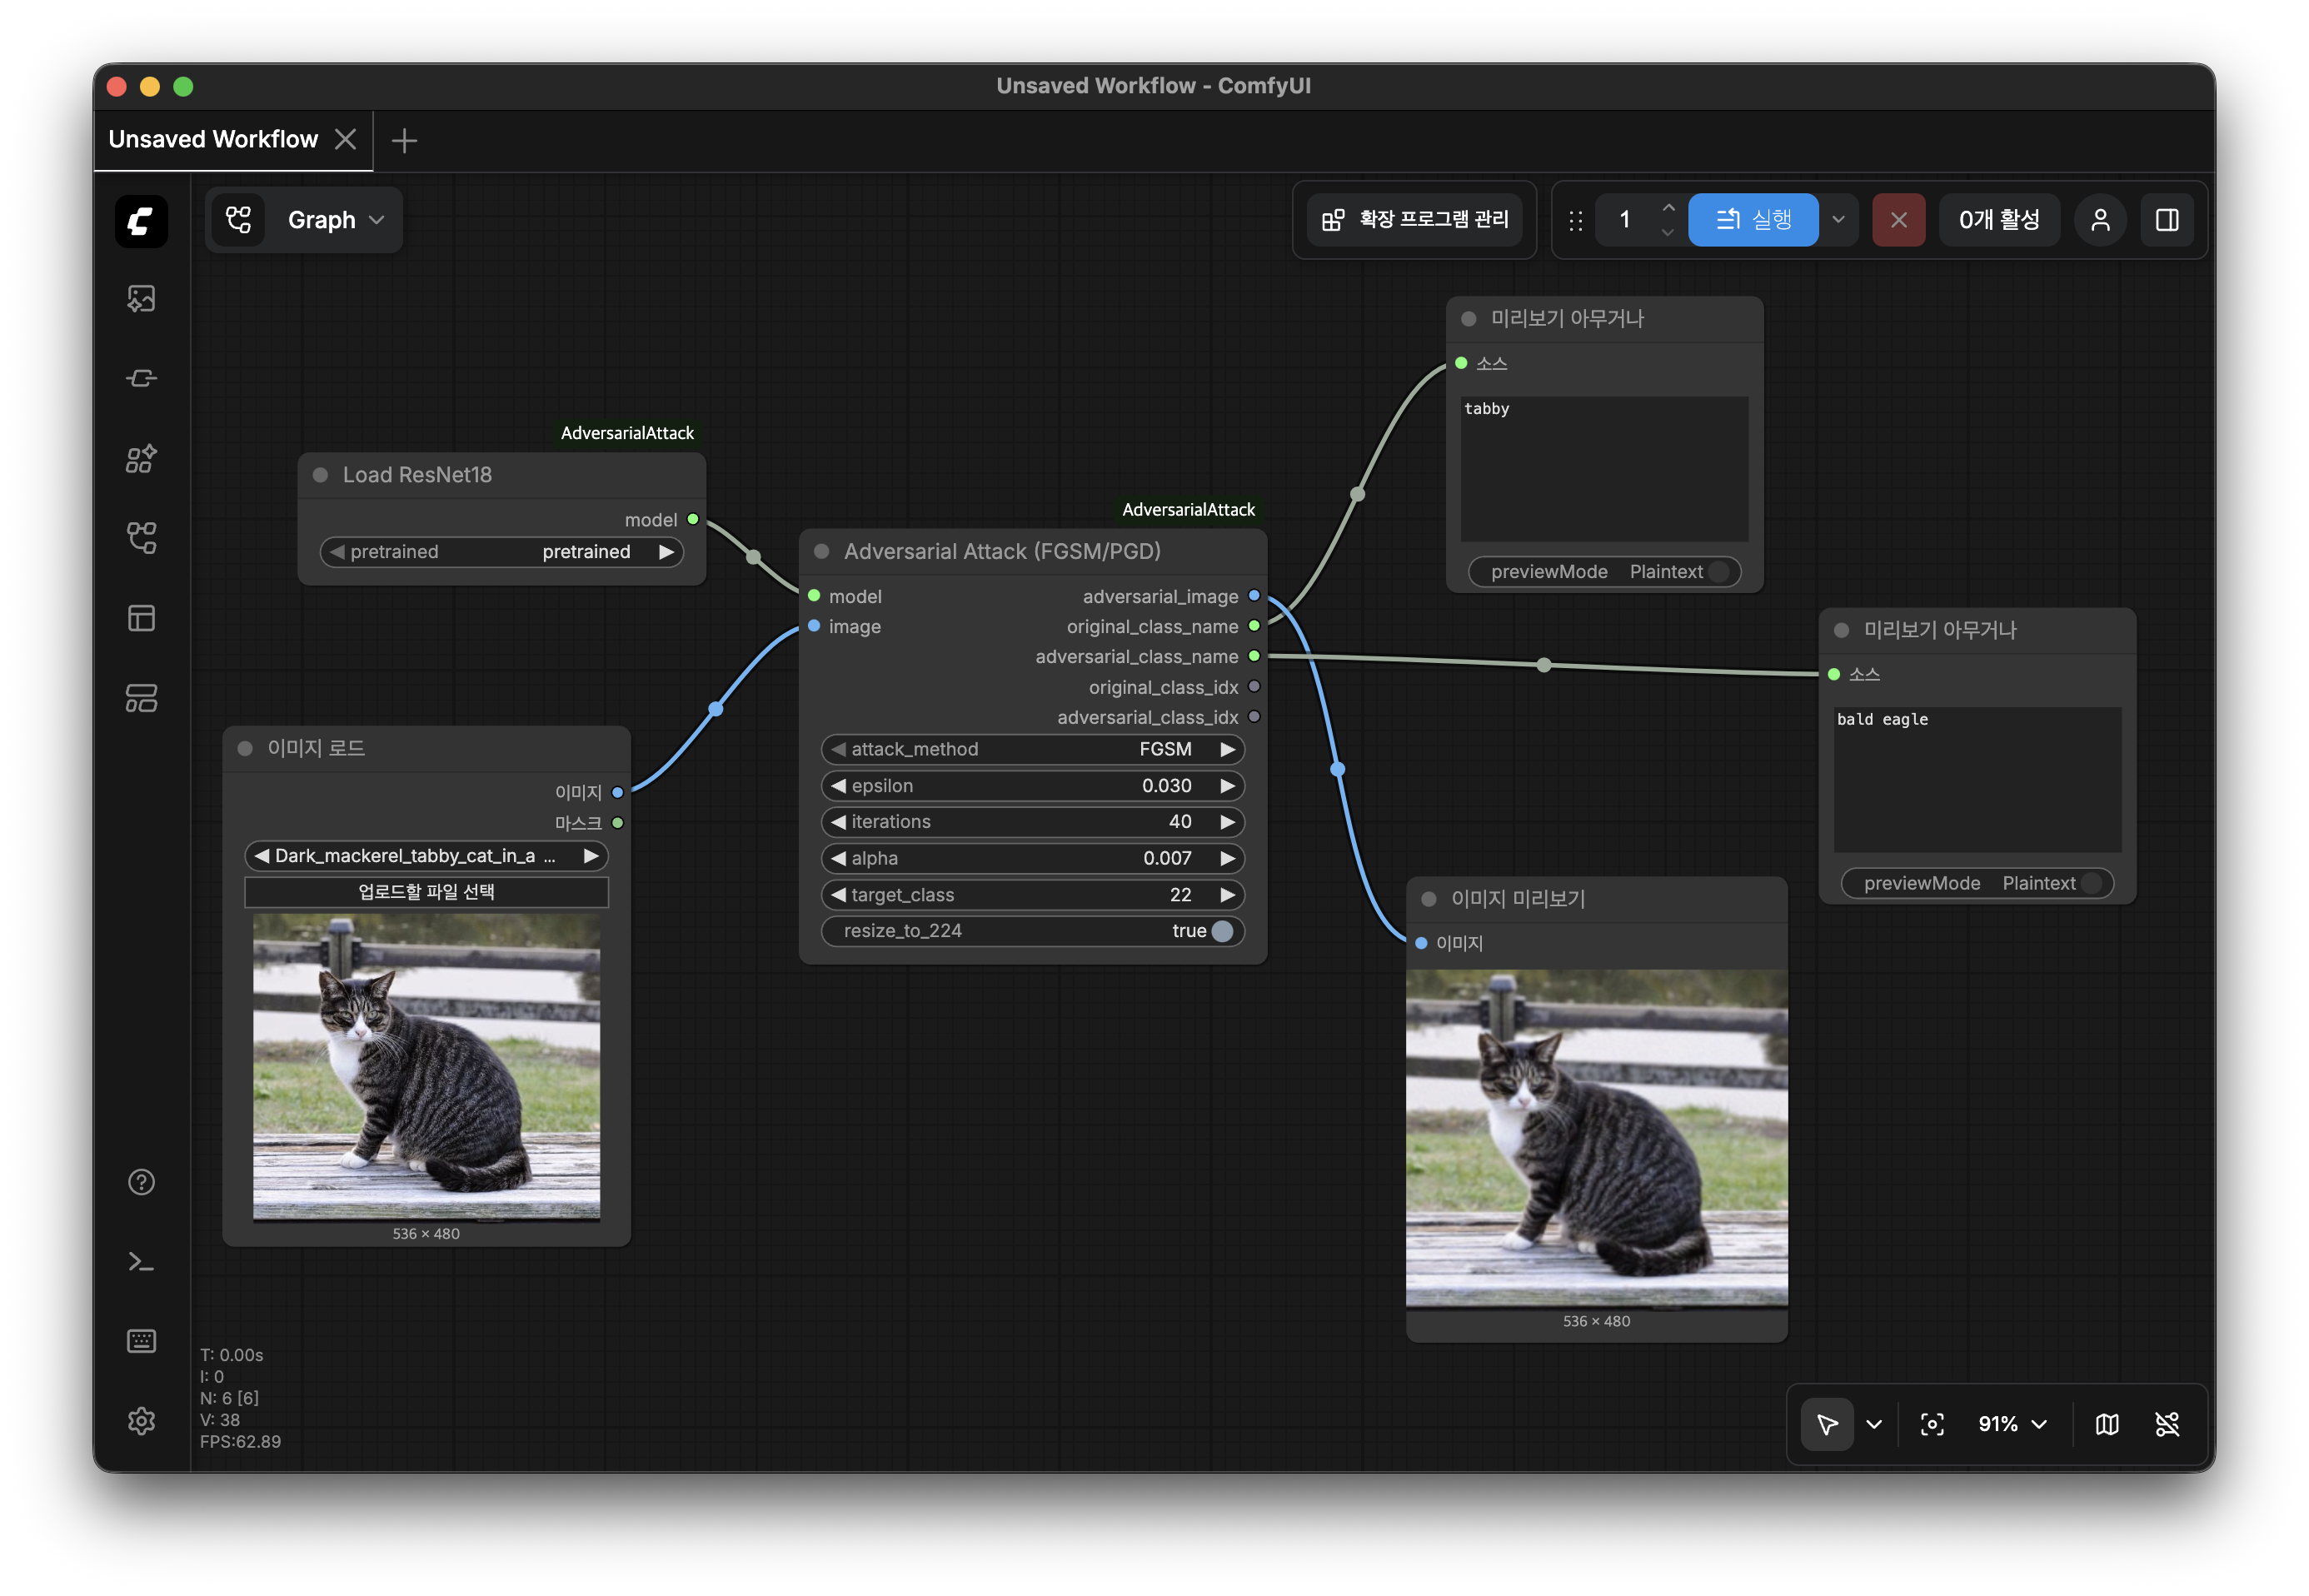
Task: Collapse the Load ResNet18 node dot
Action: pos(320,475)
